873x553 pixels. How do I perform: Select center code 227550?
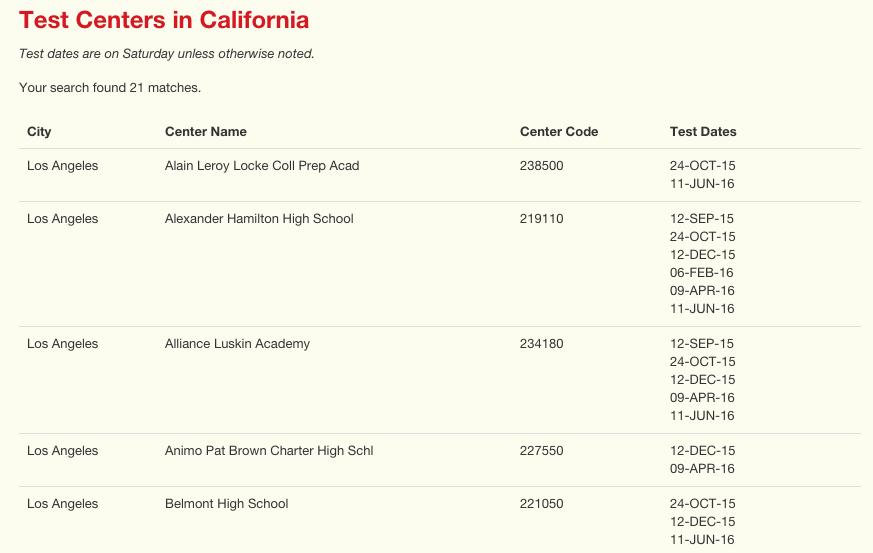coord(541,451)
